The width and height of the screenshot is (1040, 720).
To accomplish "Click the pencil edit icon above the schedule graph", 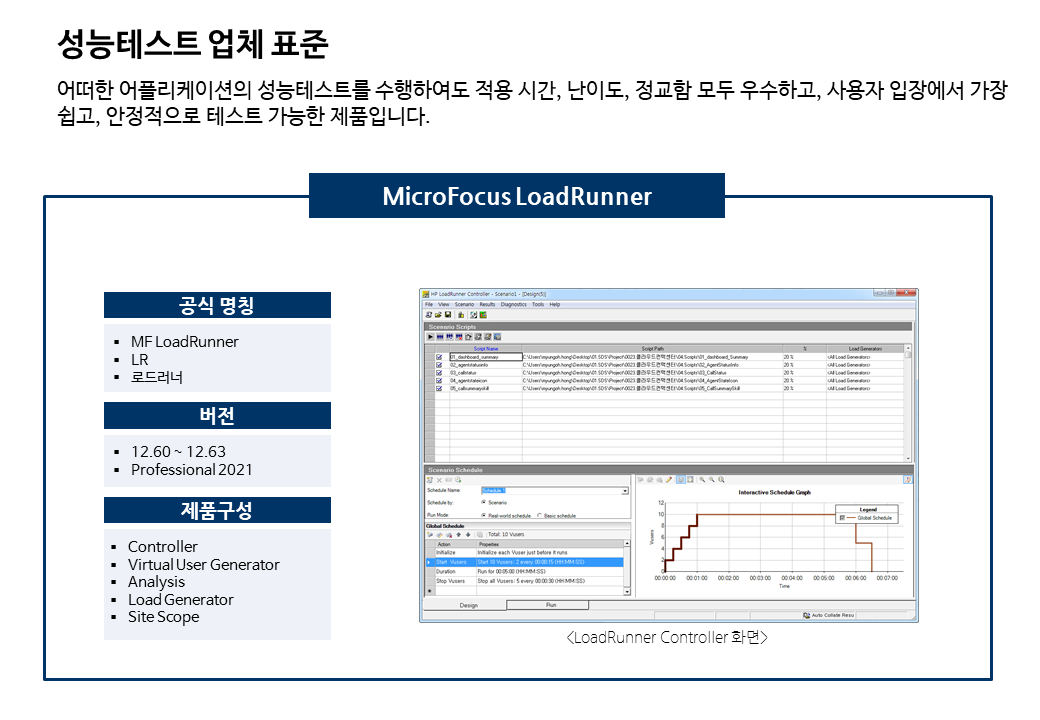I will (x=669, y=479).
